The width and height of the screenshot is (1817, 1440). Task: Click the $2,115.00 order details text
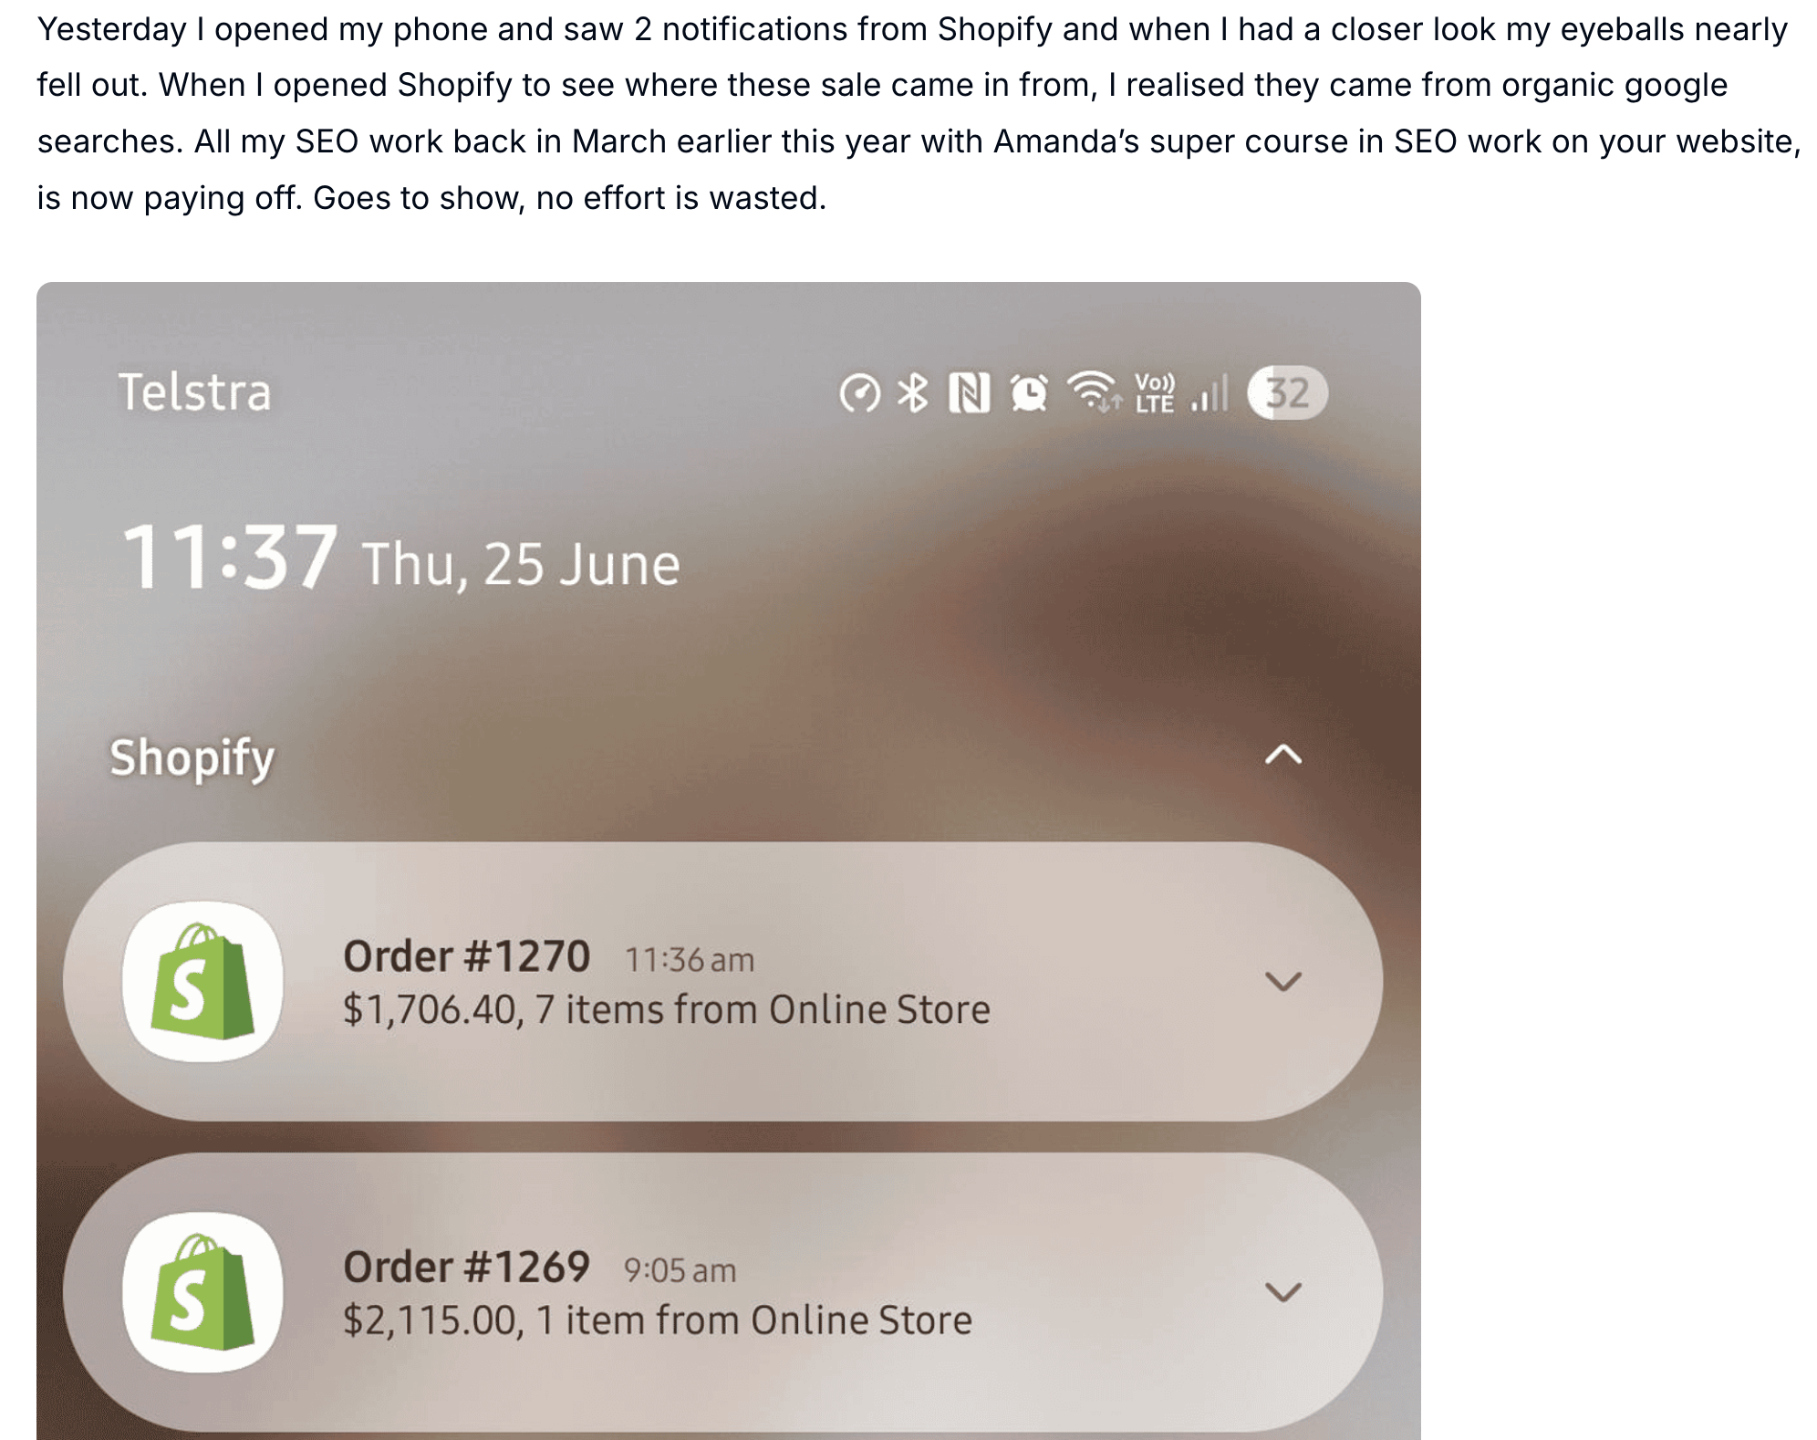click(657, 1321)
